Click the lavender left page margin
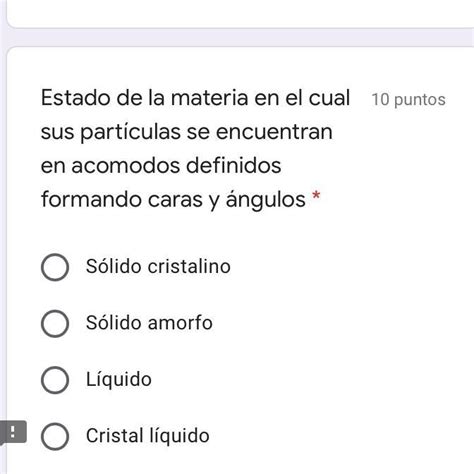Viewport: 474px width, 474px height. 3,233
